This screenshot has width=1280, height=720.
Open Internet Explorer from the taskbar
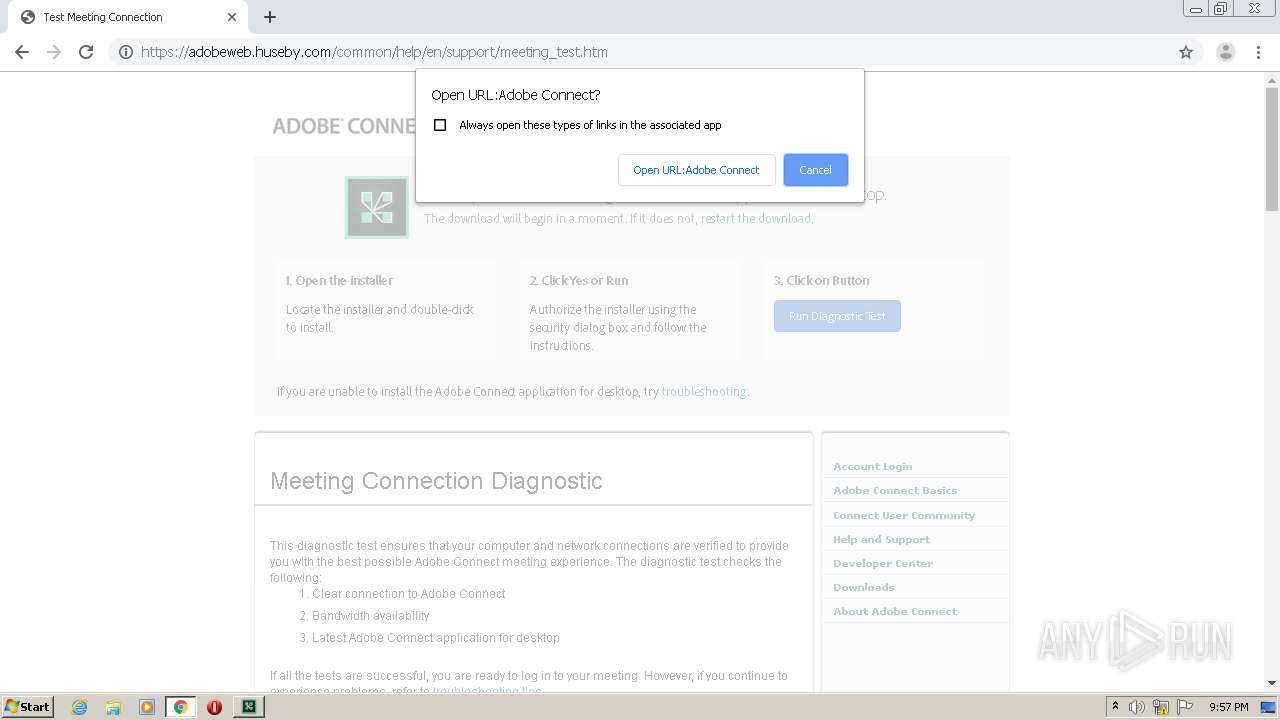click(80, 707)
